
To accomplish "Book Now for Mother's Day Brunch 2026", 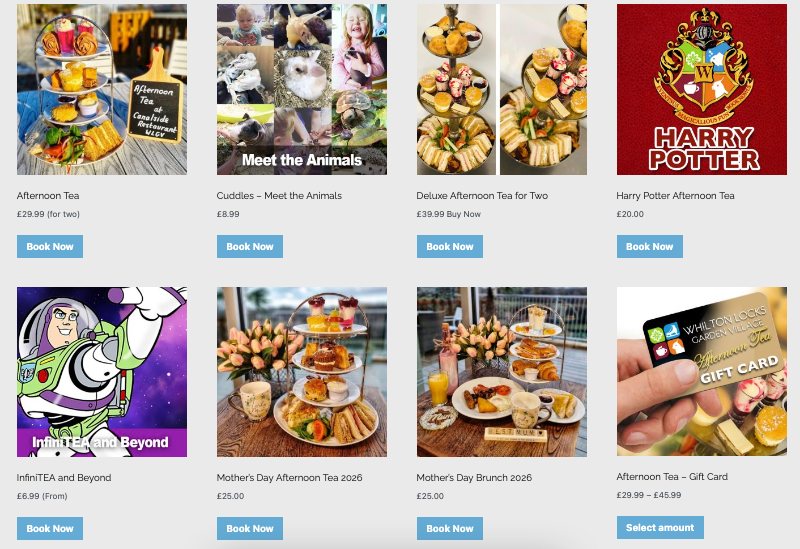I will click(x=450, y=529).
